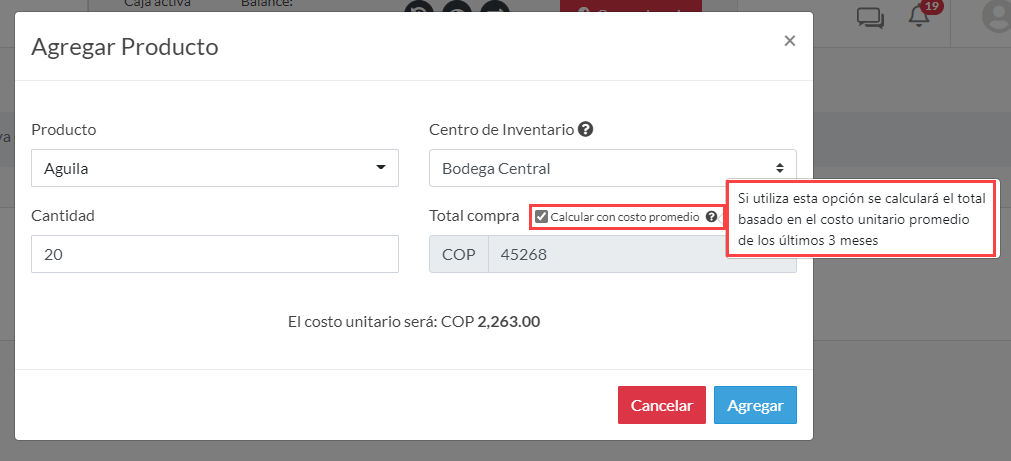Screen dimensions: 1011x461
Task: Click the Calcular con costo promedio label
Action: pos(625,217)
